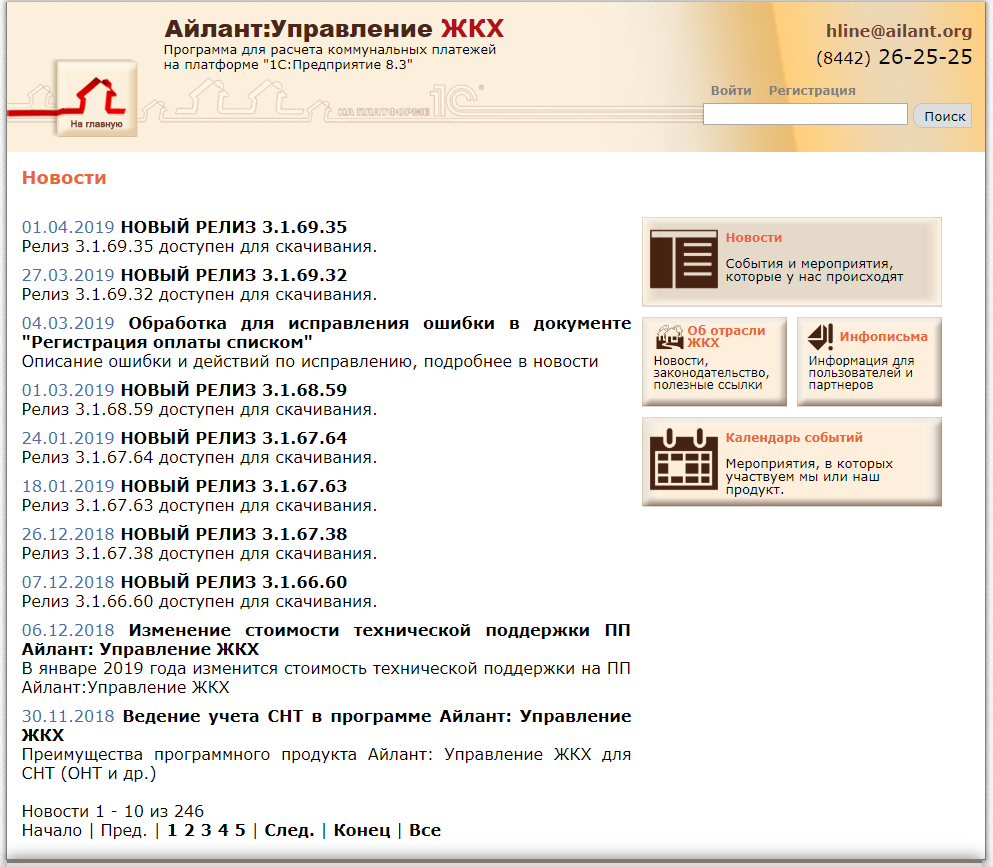Click the red house 'На главную' home icon
The height and width of the screenshot is (867, 993).
(96, 98)
